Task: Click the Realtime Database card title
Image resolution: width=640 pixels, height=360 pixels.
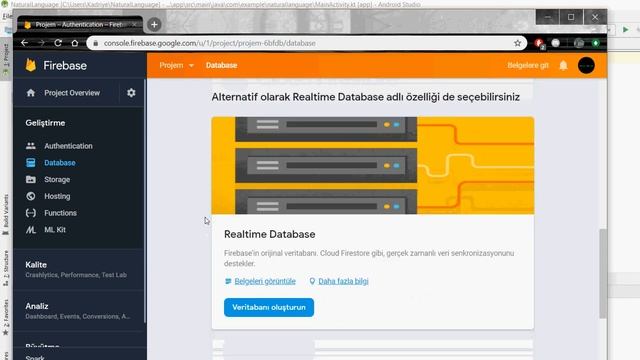Action: (x=269, y=234)
